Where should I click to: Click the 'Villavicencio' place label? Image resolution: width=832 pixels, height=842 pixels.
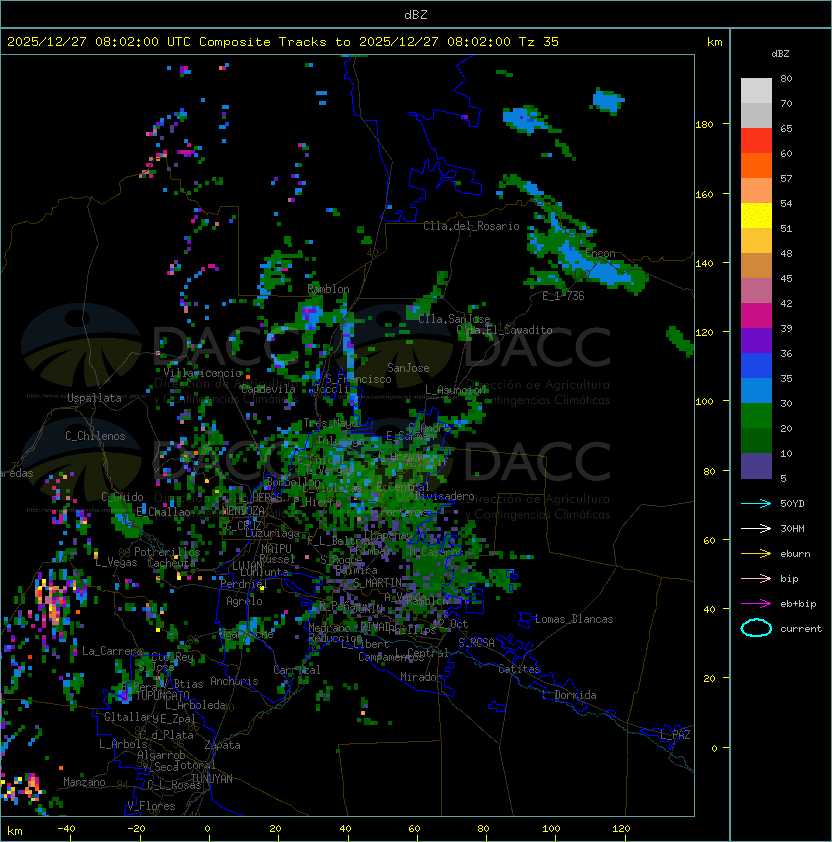coord(202,373)
